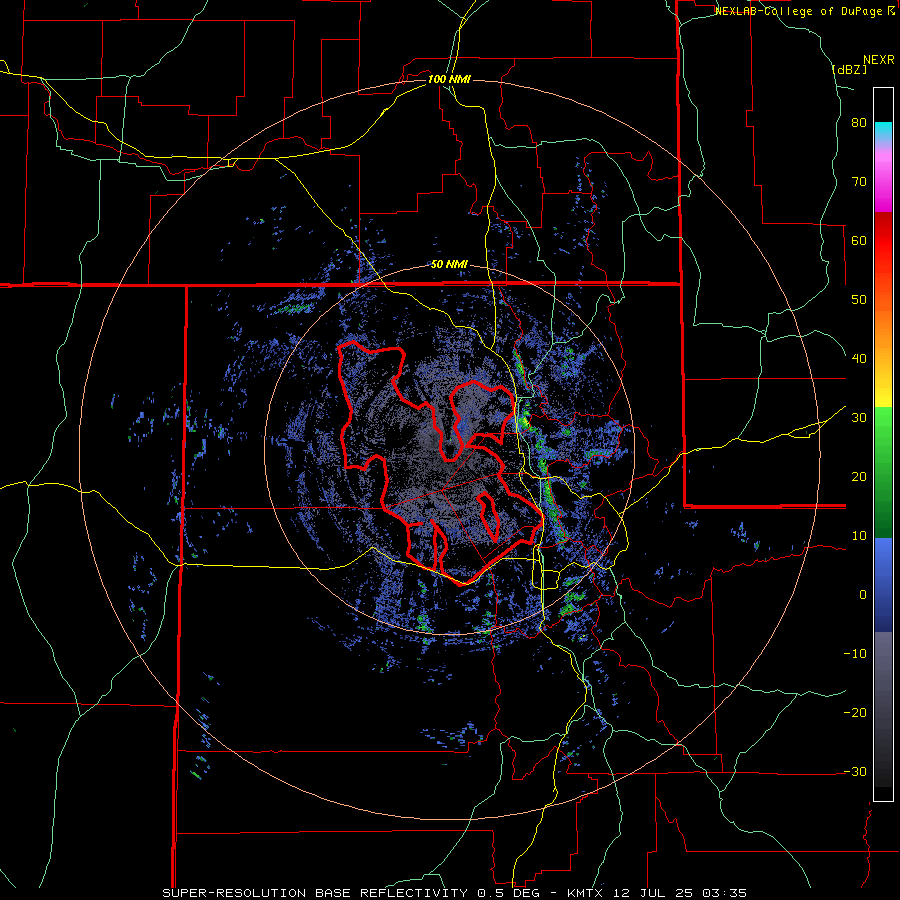Click the 40 value on dBZ scale

(859, 359)
